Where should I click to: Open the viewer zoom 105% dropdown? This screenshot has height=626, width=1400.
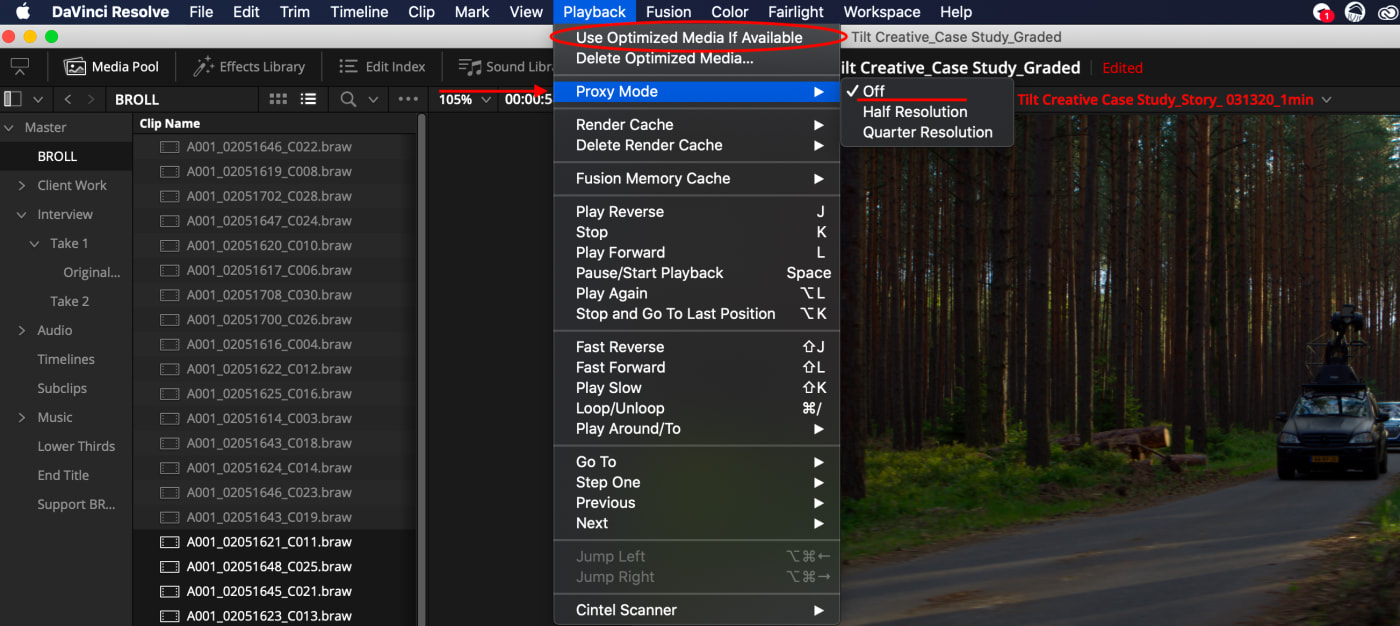465,99
